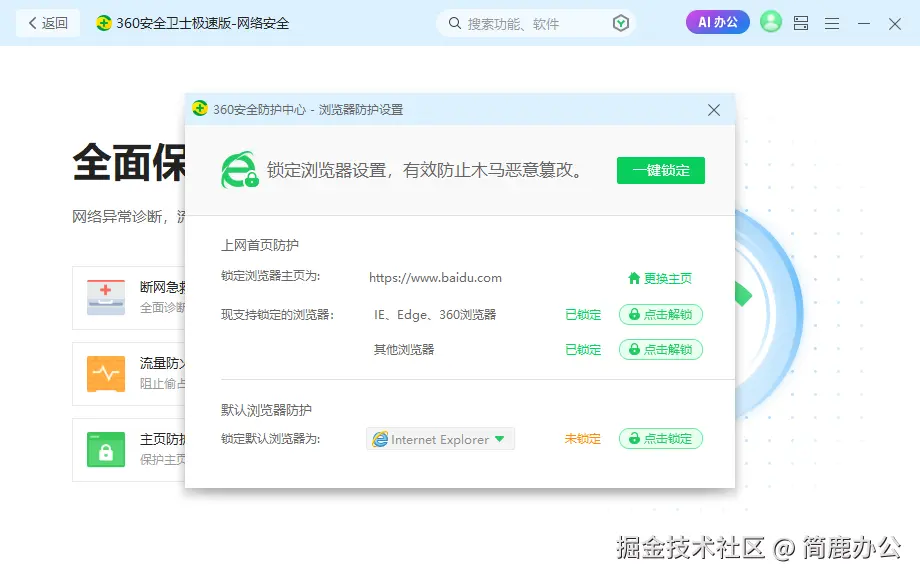
Task: Open the user avatar in the title bar
Action: [769, 22]
